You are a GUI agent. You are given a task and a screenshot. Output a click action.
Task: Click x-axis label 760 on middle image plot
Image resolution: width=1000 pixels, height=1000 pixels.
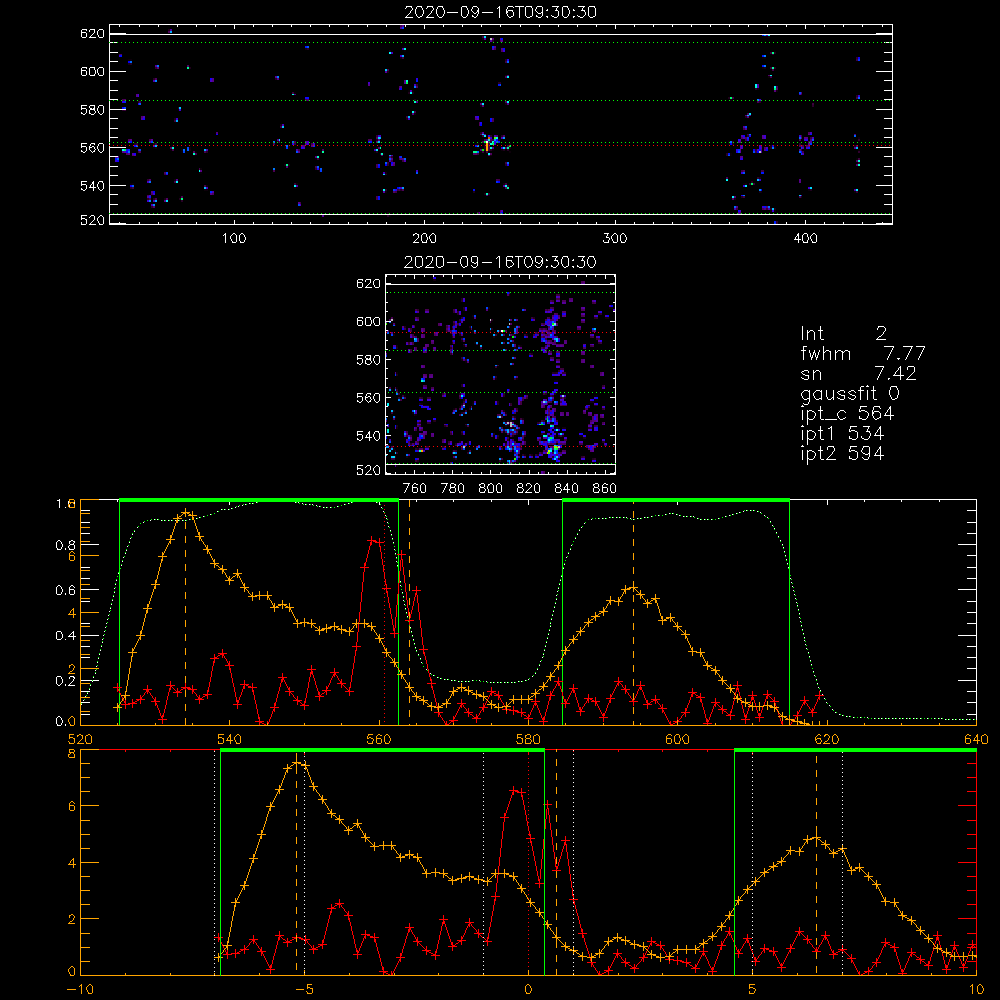coord(415,489)
